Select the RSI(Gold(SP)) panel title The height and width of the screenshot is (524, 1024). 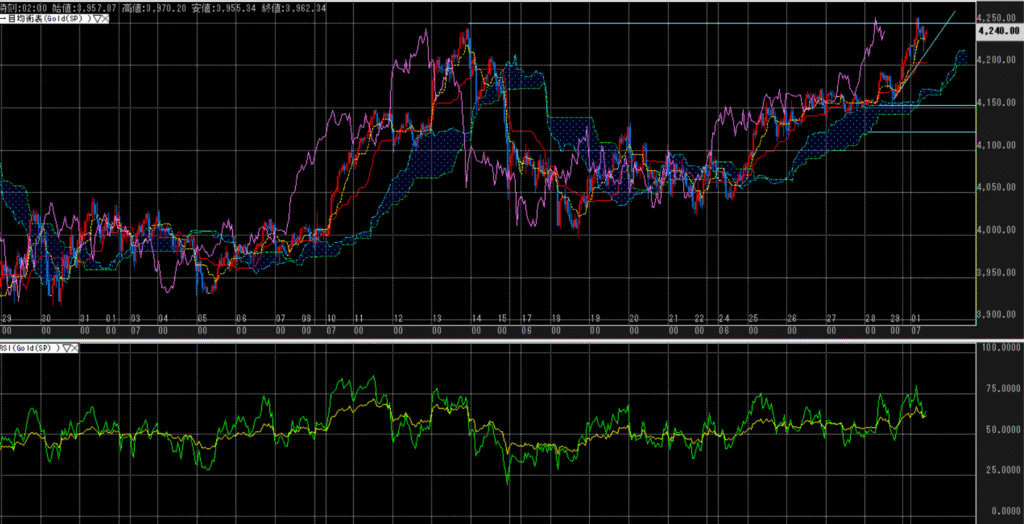pyautogui.click(x=30, y=348)
